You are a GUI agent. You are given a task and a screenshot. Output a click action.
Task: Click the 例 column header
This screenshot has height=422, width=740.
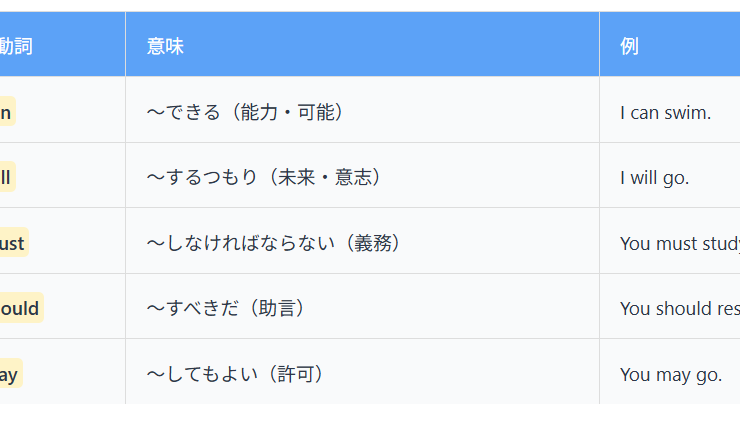pos(629,45)
